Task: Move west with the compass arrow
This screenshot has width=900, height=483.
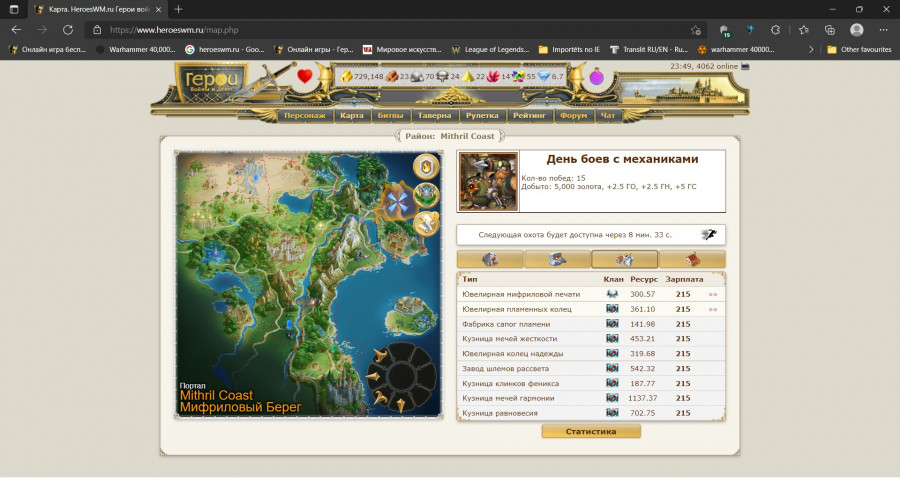Action: pos(373,377)
